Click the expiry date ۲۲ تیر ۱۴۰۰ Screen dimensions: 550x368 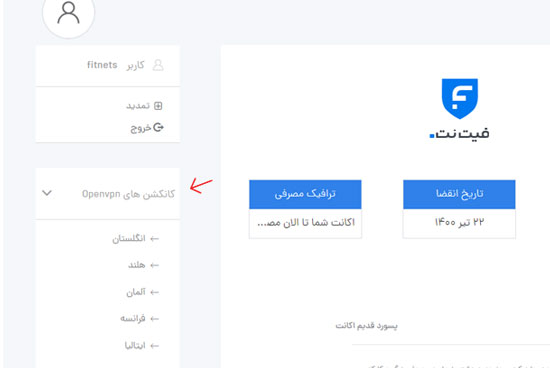coord(460,222)
